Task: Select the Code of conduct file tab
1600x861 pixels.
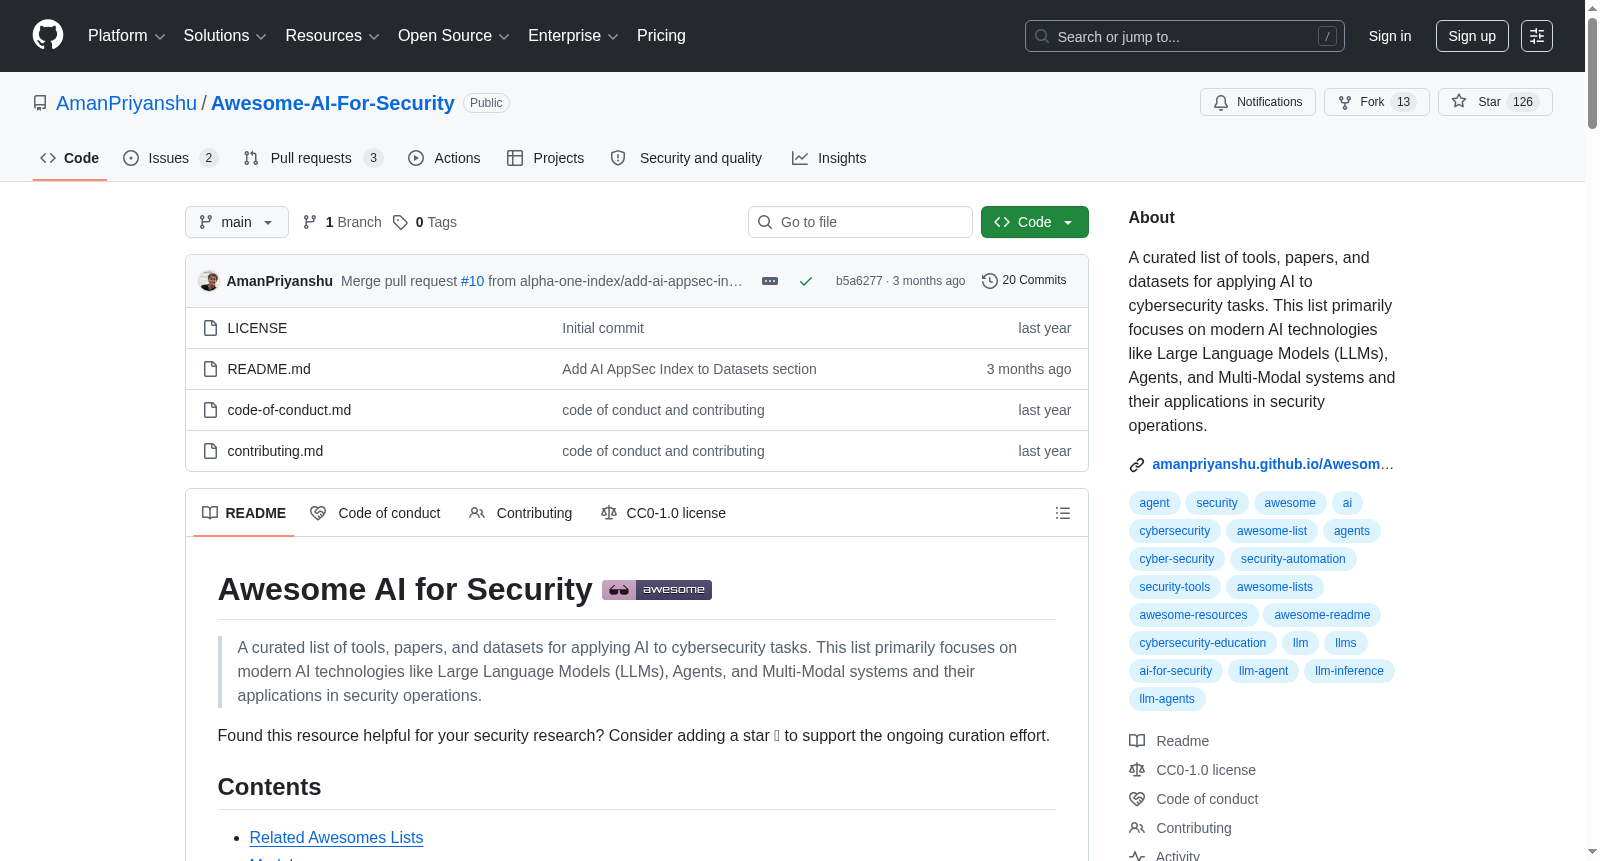Action: tap(375, 513)
